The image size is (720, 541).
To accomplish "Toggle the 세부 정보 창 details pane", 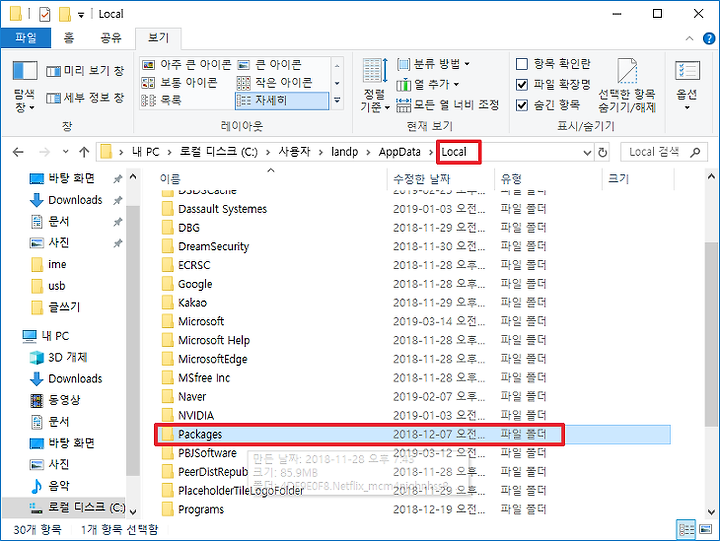I will pyautogui.click(x=85, y=98).
